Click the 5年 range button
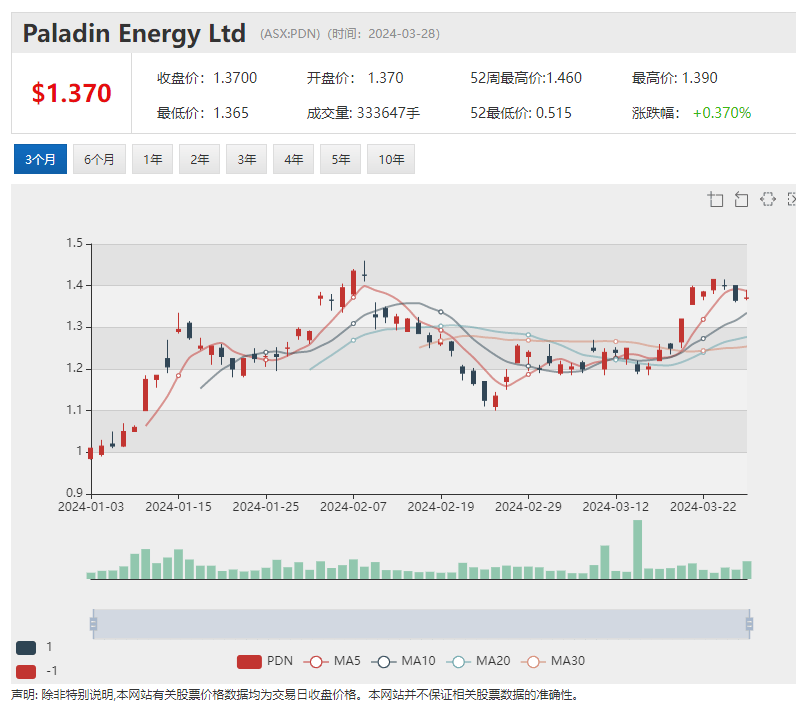 340,158
